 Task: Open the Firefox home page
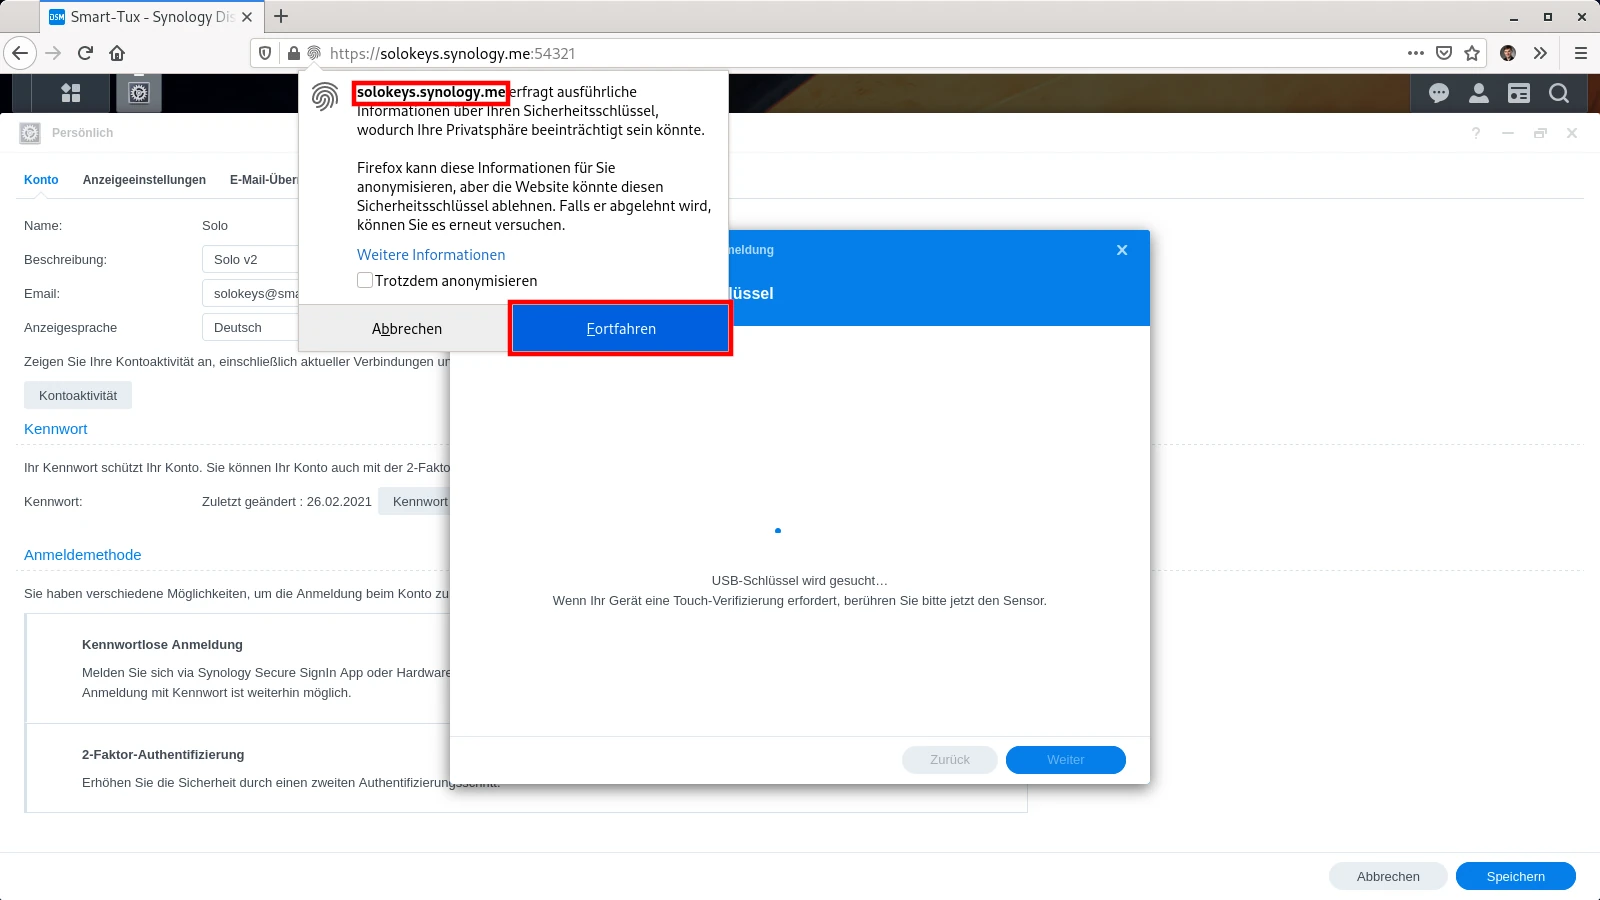[117, 53]
